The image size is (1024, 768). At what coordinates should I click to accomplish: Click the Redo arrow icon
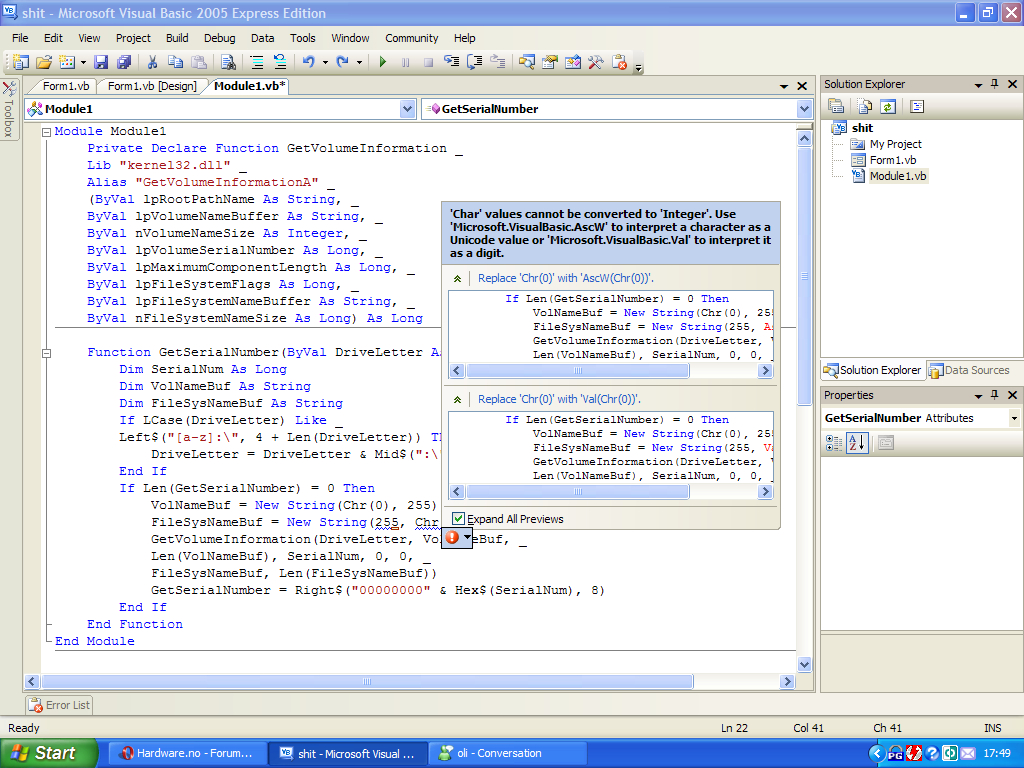(342, 62)
